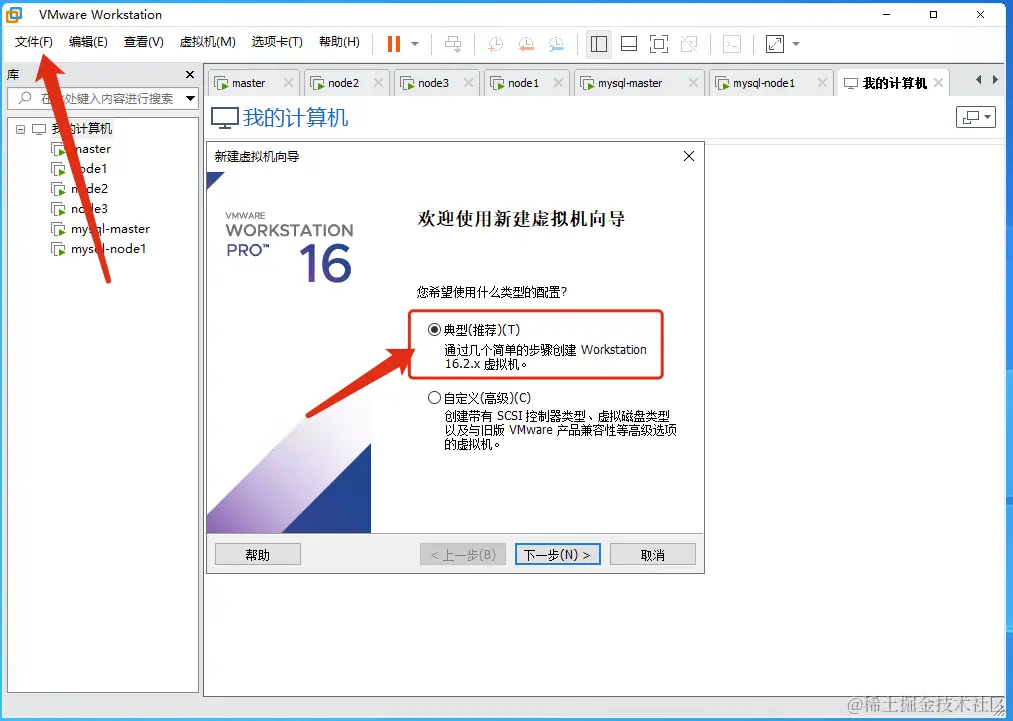Collapse the 我的计算机 tree node
This screenshot has width=1013, height=721.
21,129
